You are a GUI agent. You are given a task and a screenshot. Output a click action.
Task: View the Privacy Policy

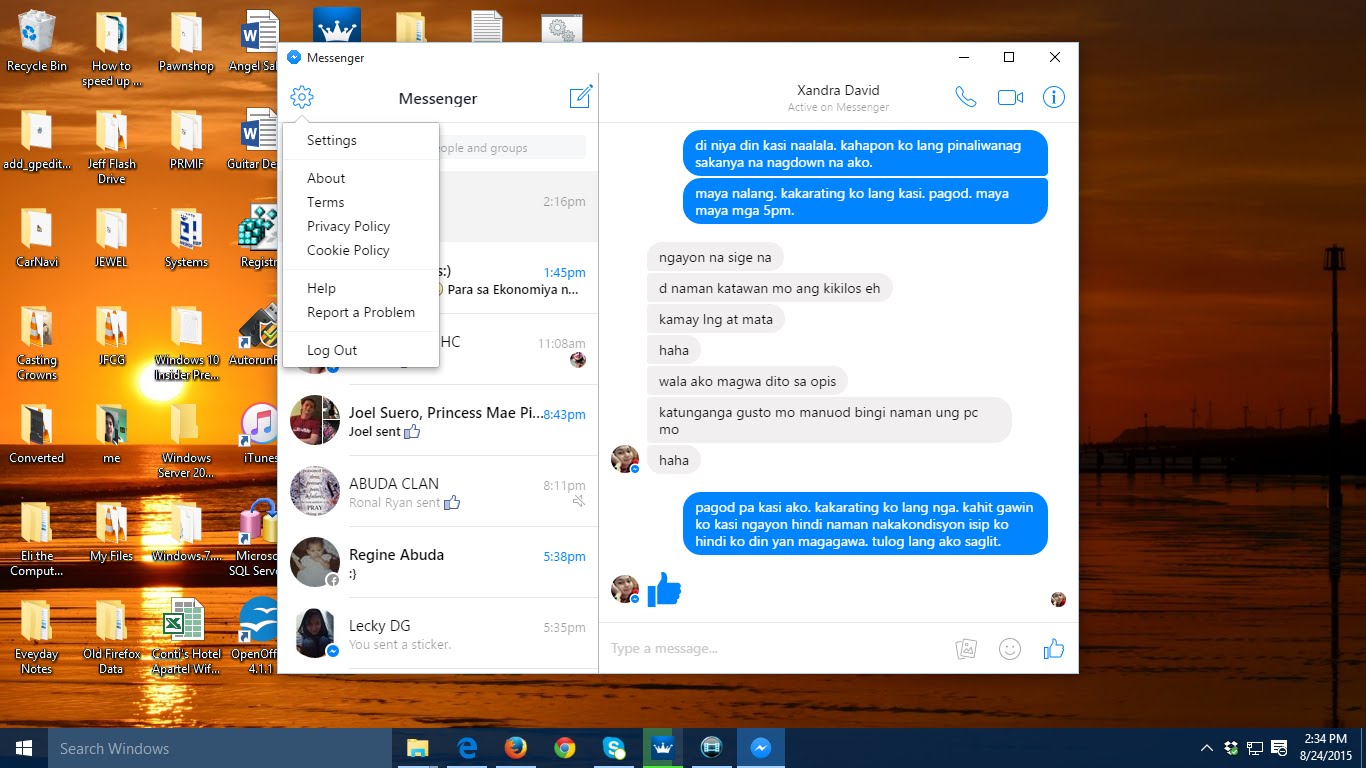coord(348,226)
